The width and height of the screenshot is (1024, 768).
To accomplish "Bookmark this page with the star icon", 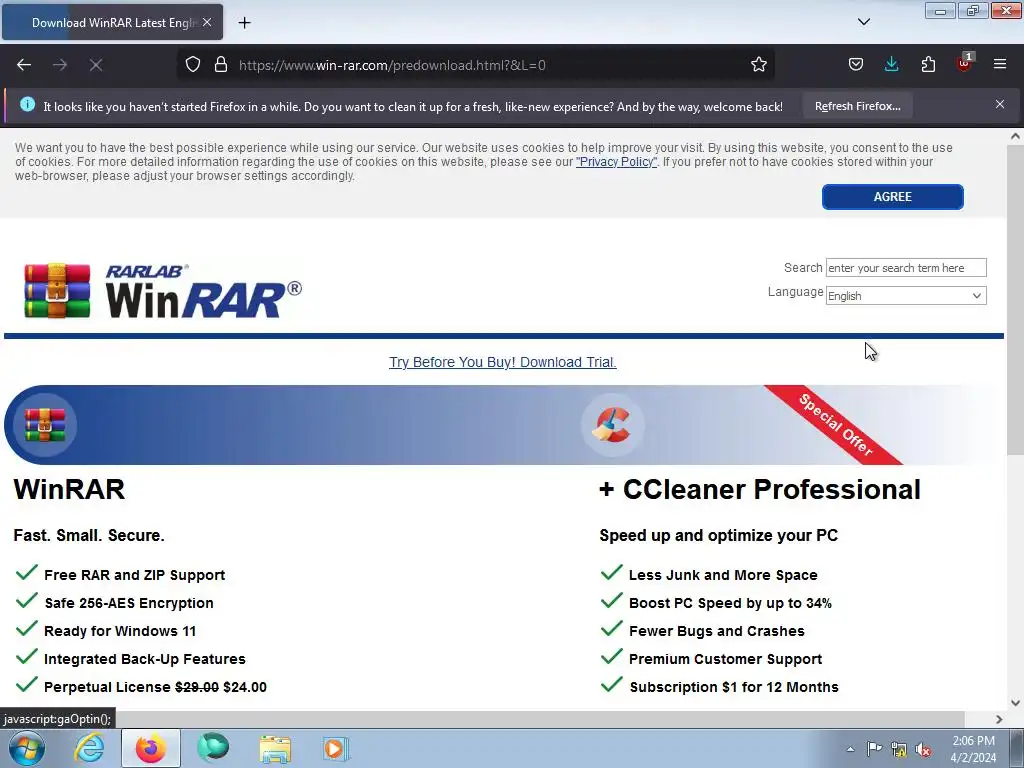I will tap(758, 65).
